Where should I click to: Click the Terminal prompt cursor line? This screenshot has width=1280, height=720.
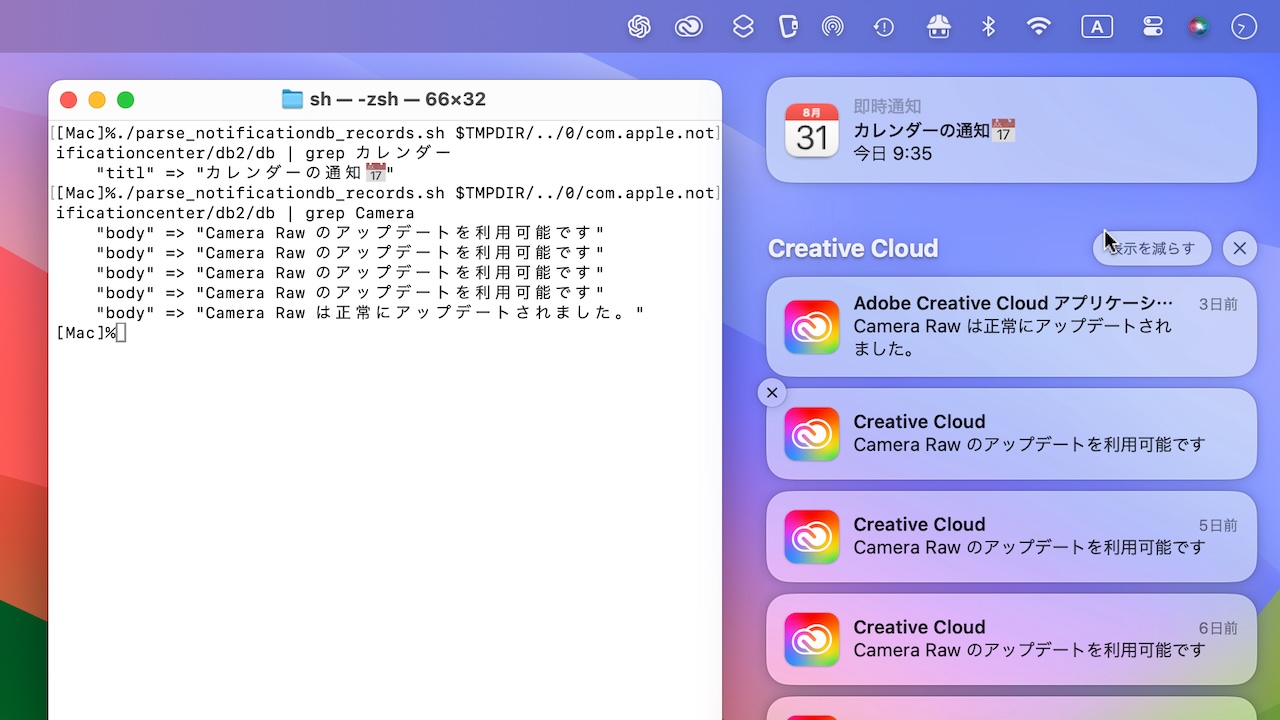92,333
